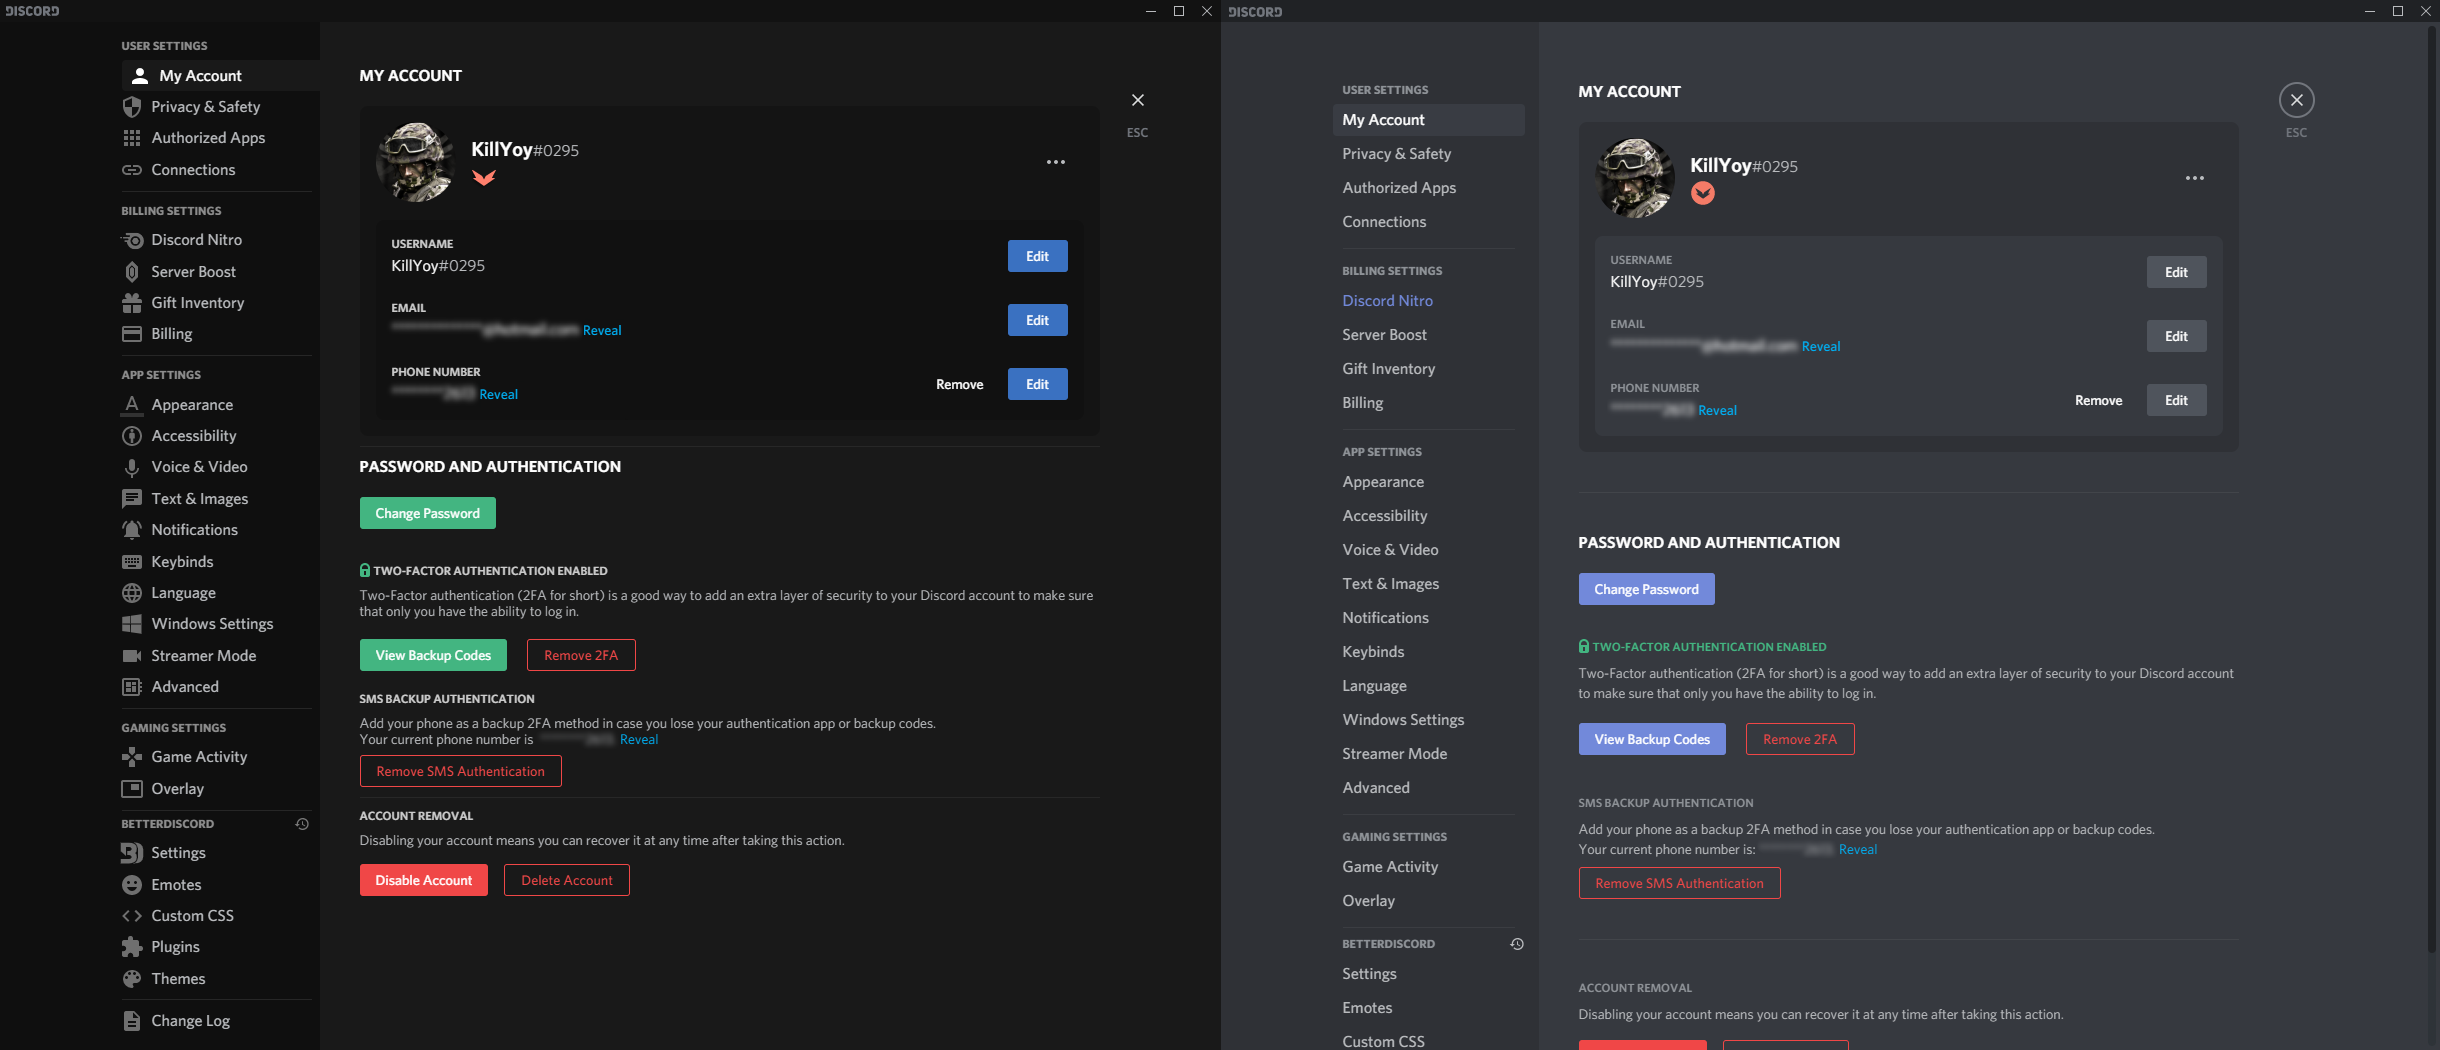Click Text & Images chat icon, left window
This screenshot has width=2440, height=1050.
coord(132,499)
